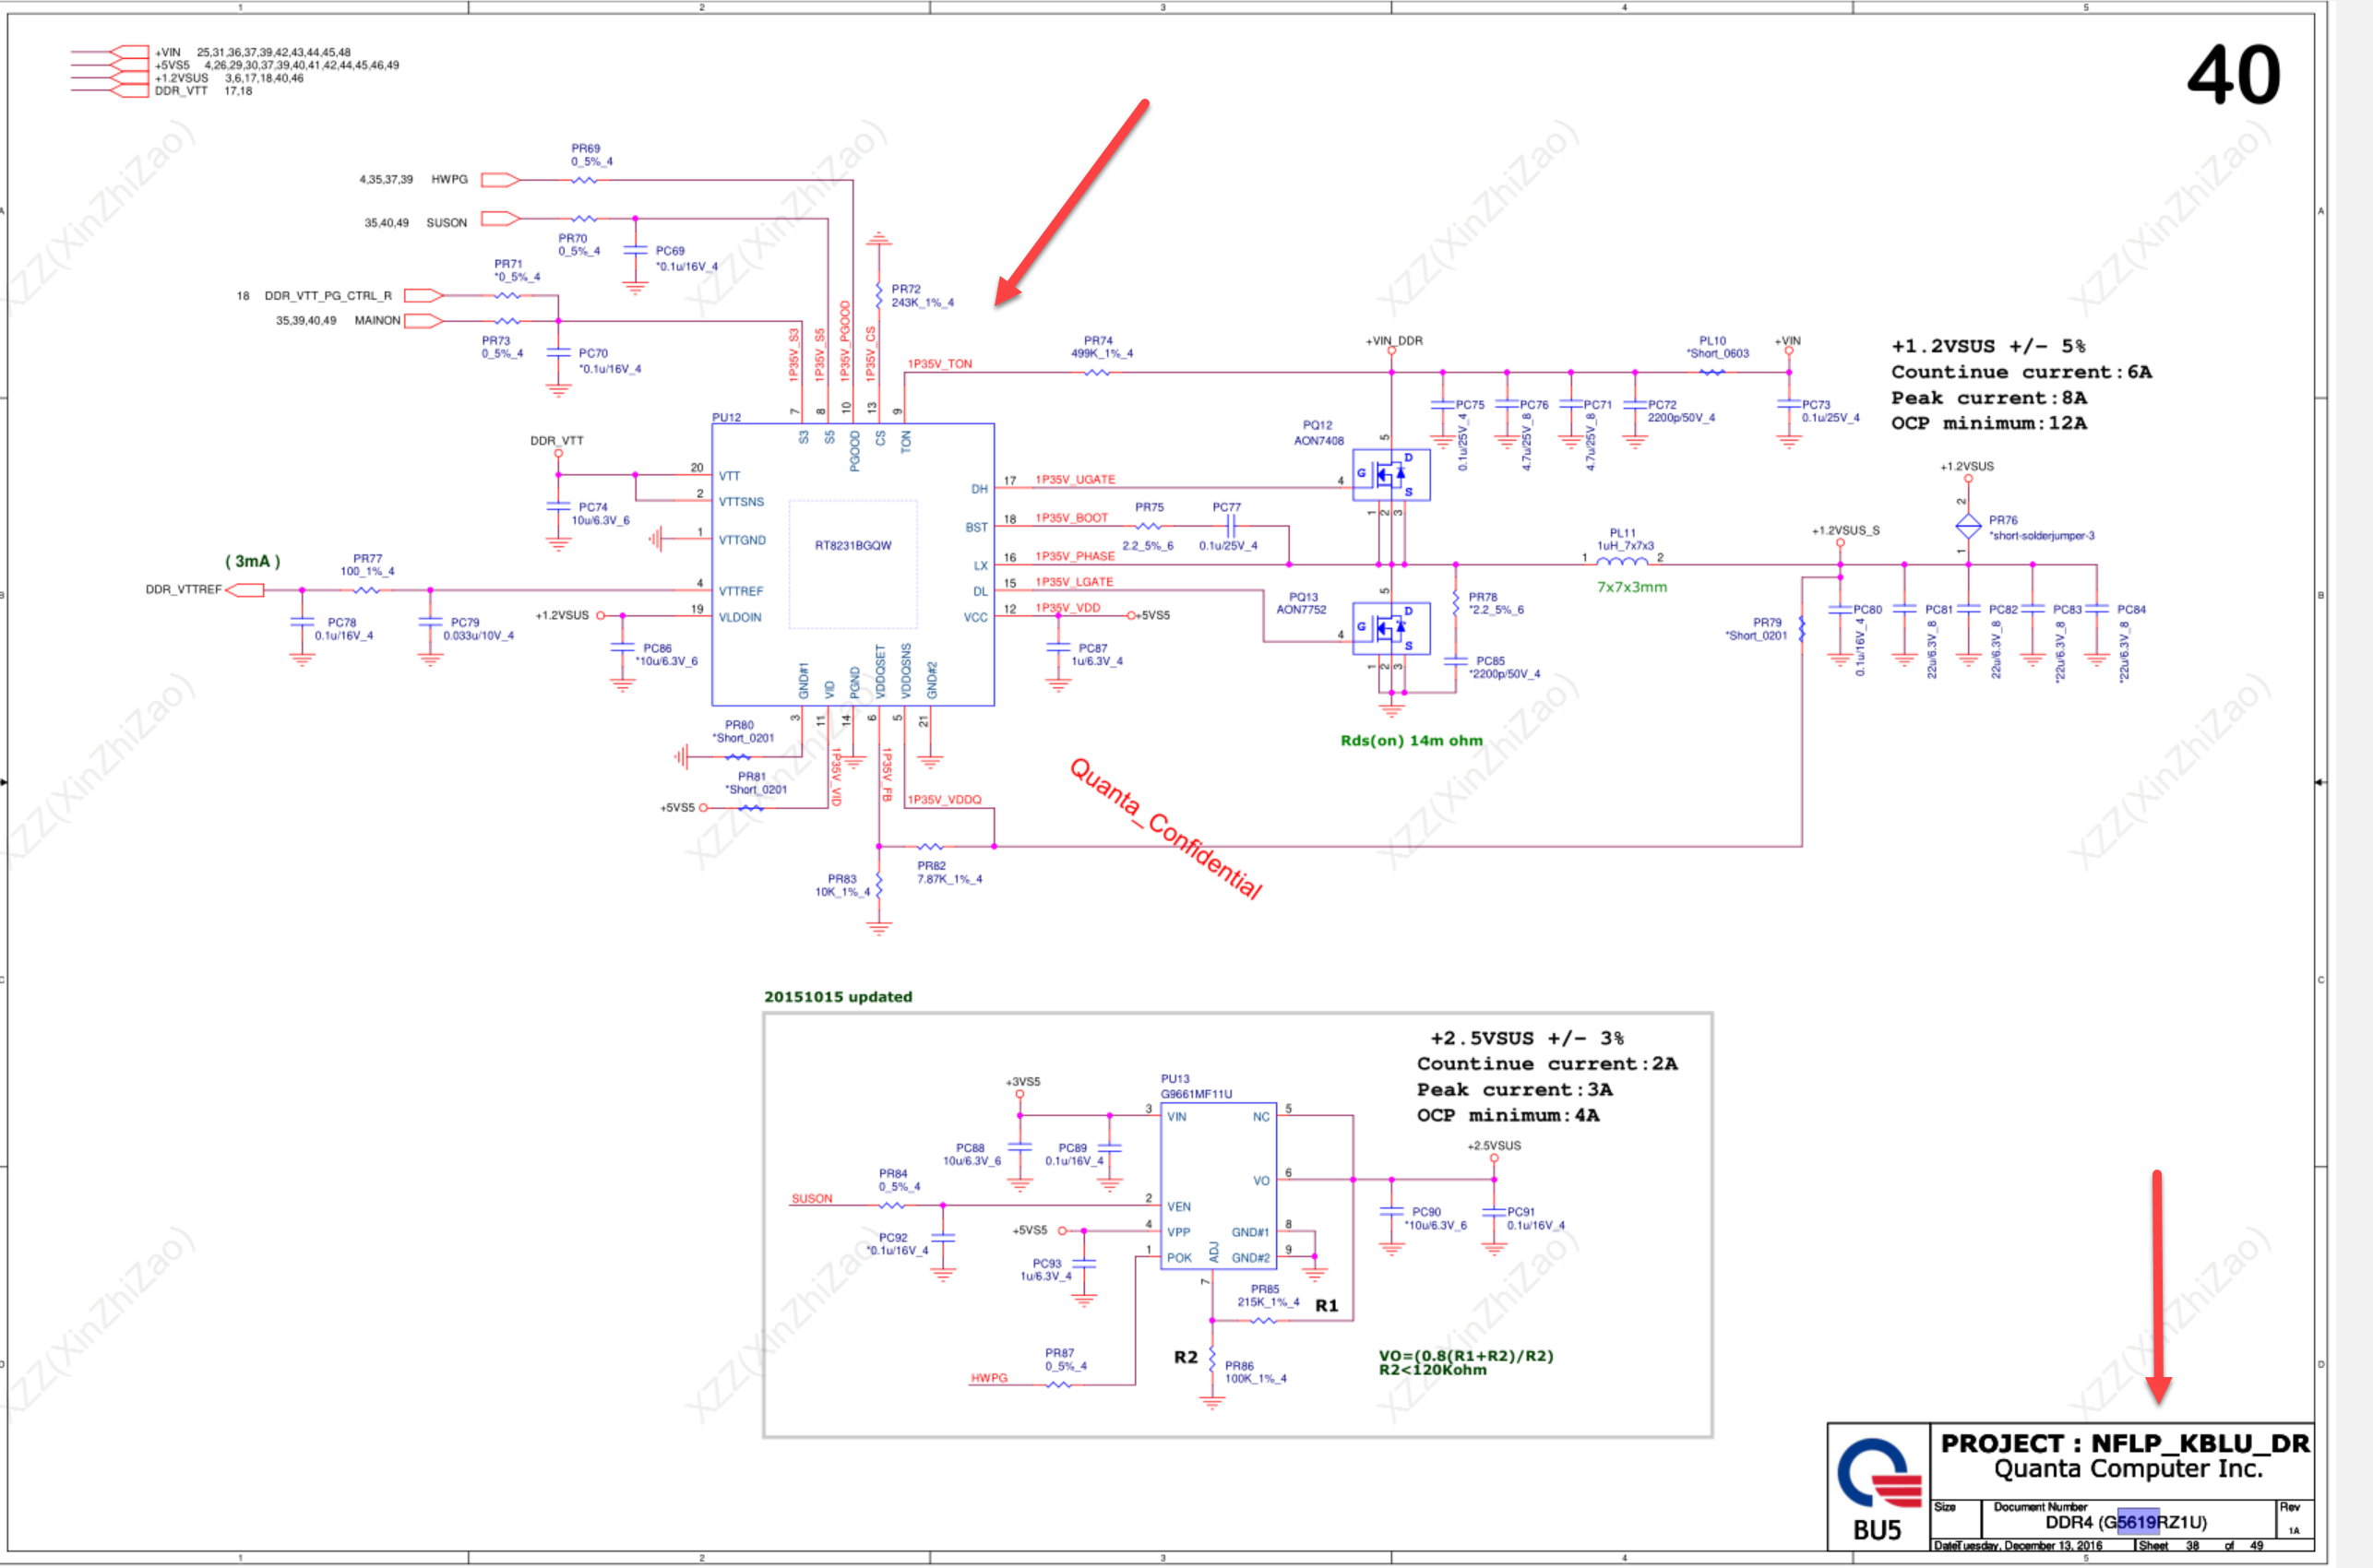Viewport: 2373px width, 1568px height.
Task: Click the large page number 40
Action: [x=2232, y=75]
